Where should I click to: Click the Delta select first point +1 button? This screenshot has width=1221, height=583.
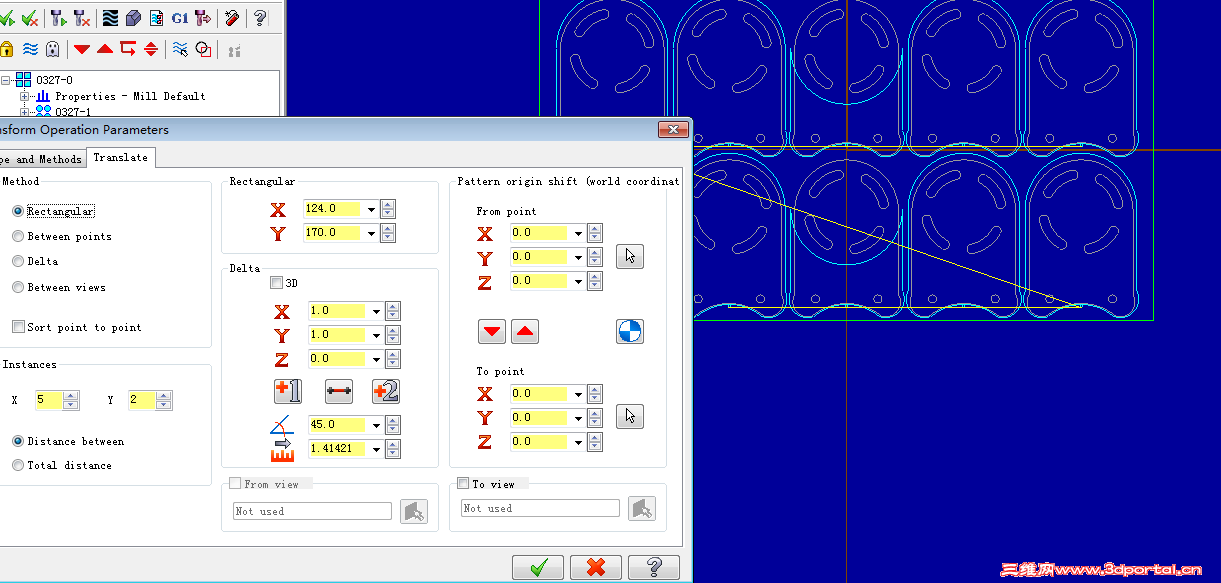pyautogui.click(x=288, y=392)
